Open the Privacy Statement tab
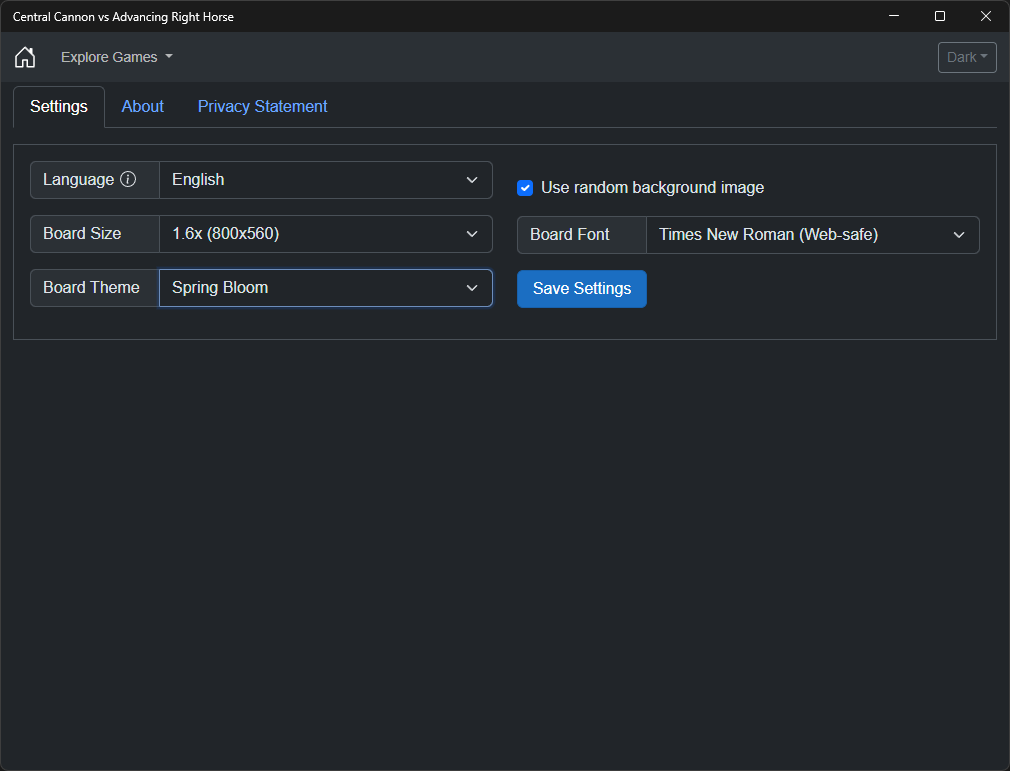Viewport: 1010px width, 771px height. click(x=262, y=107)
